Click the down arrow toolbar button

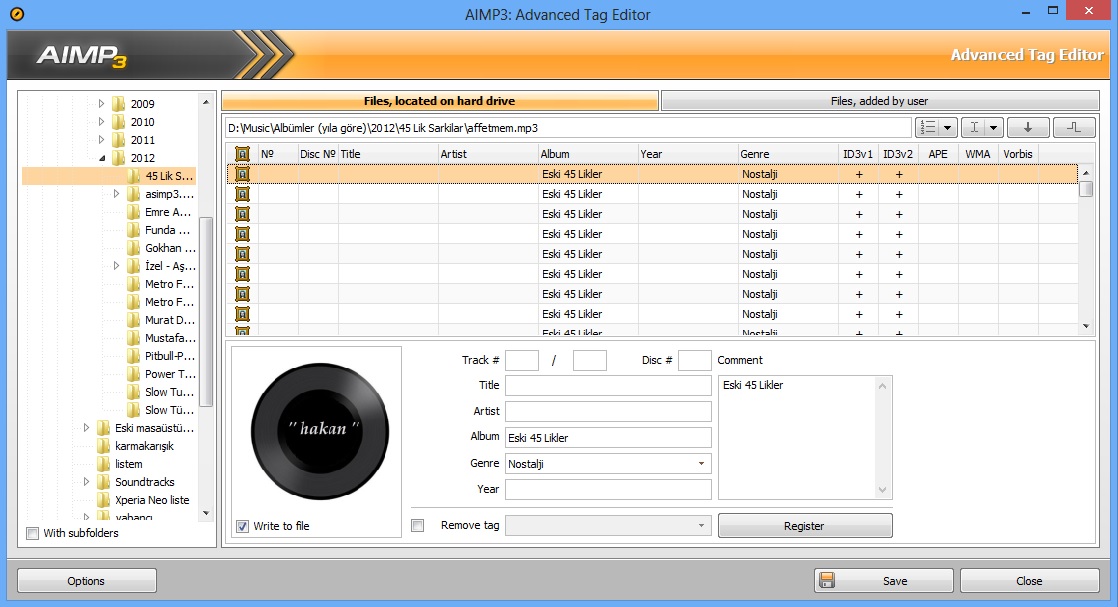click(1028, 128)
